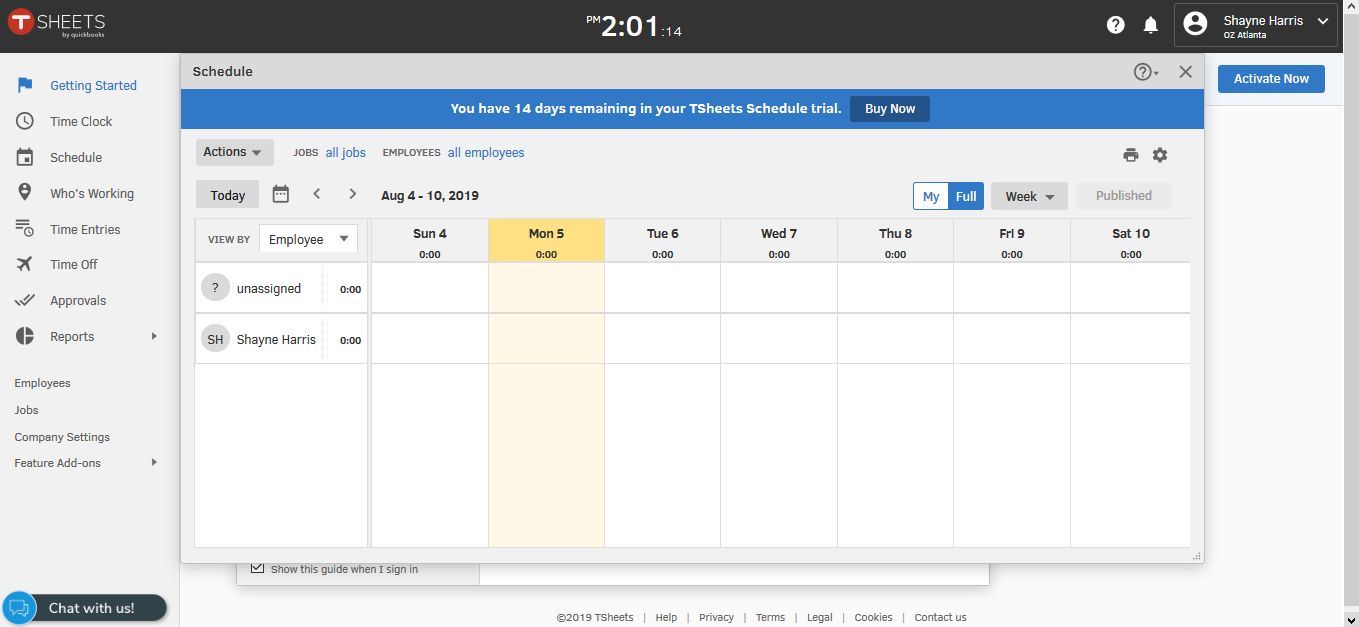Go to Who's Working page
Image resolution: width=1359 pixels, height=627 pixels.
[x=92, y=194]
